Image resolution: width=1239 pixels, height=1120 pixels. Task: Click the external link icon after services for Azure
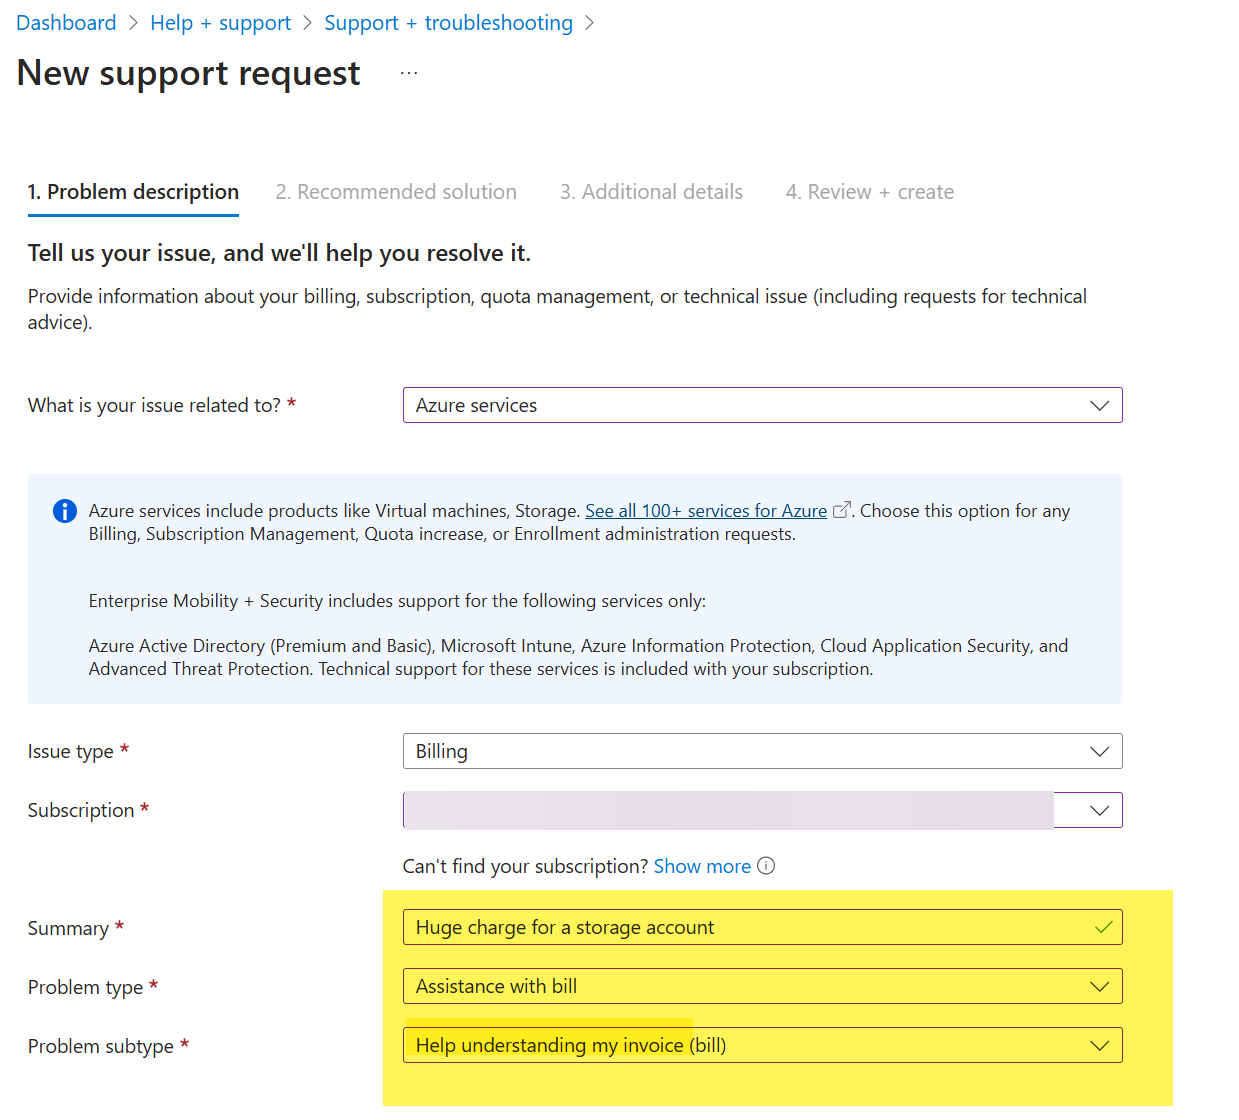click(842, 510)
